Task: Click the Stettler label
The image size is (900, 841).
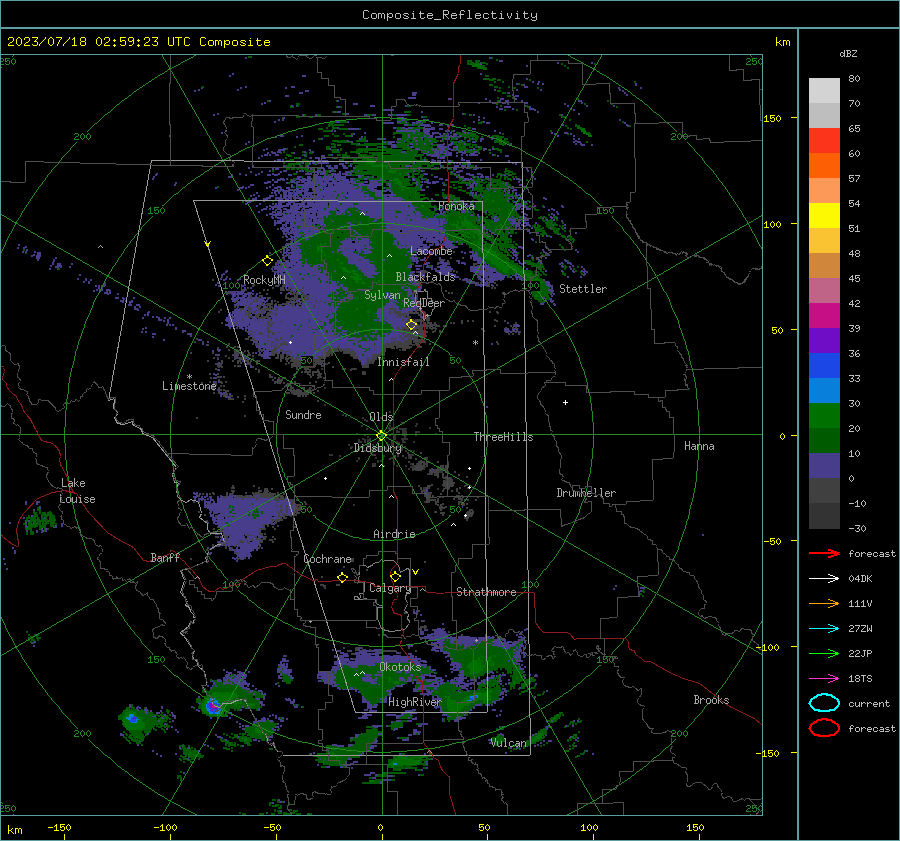Action: point(583,289)
